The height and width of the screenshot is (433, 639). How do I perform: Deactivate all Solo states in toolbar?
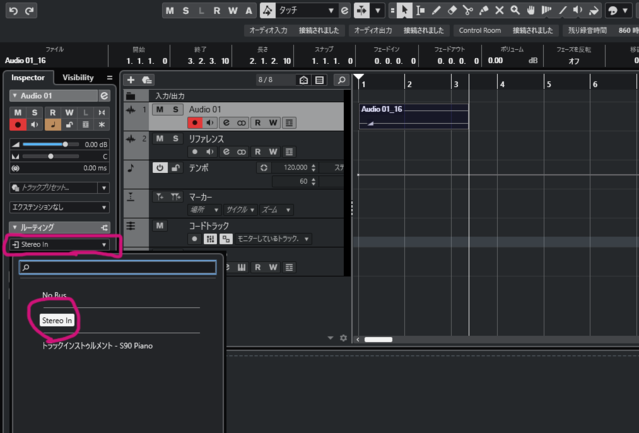(186, 11)
